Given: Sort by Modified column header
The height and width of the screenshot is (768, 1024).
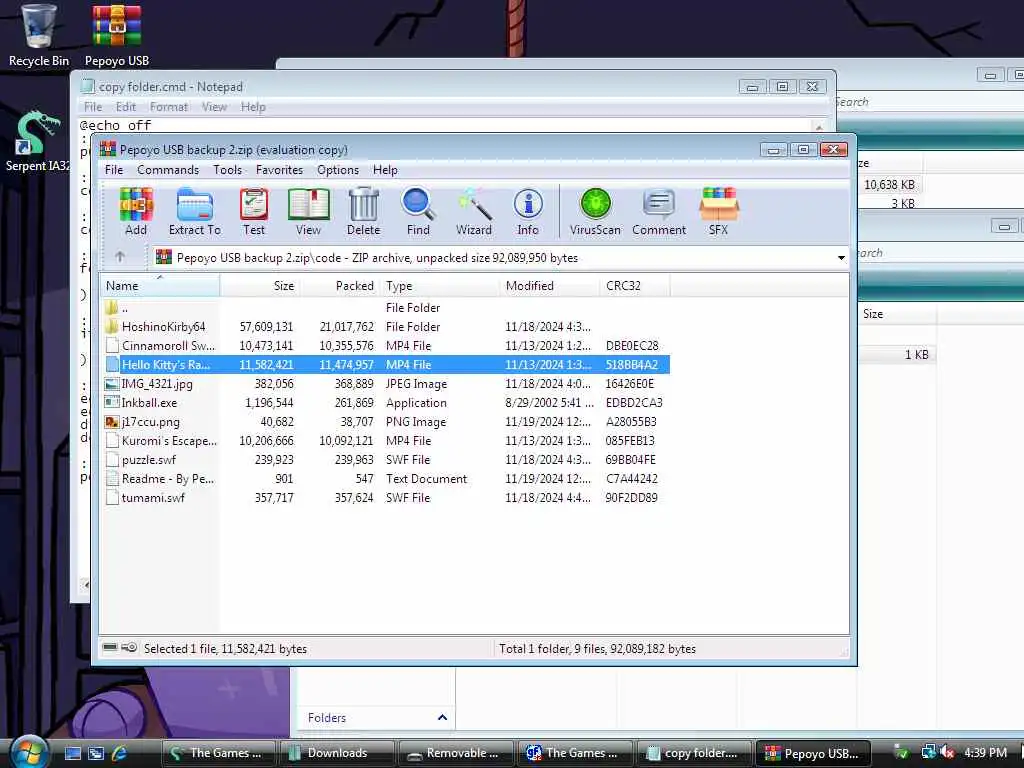Looking at the screenshot, I should 550,285.
